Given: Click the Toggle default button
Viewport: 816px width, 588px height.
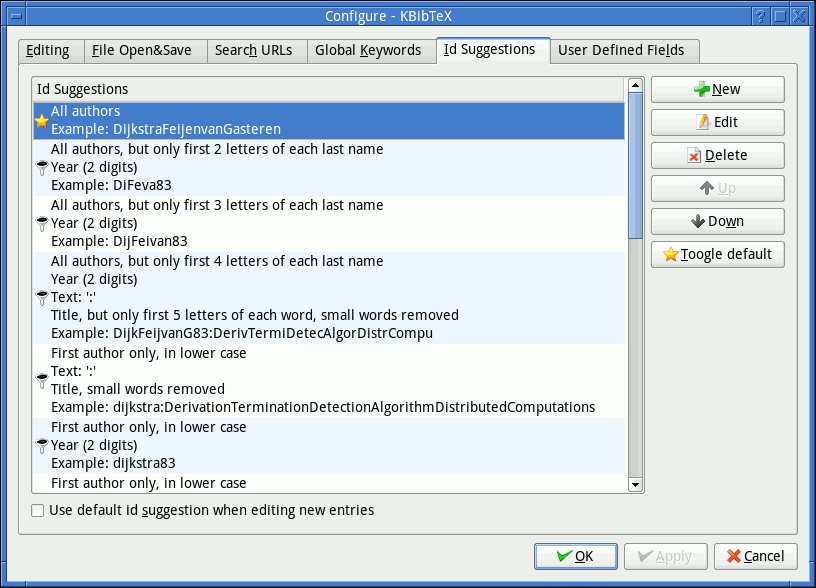Looking at the screenshot, I should pos(718,254).
